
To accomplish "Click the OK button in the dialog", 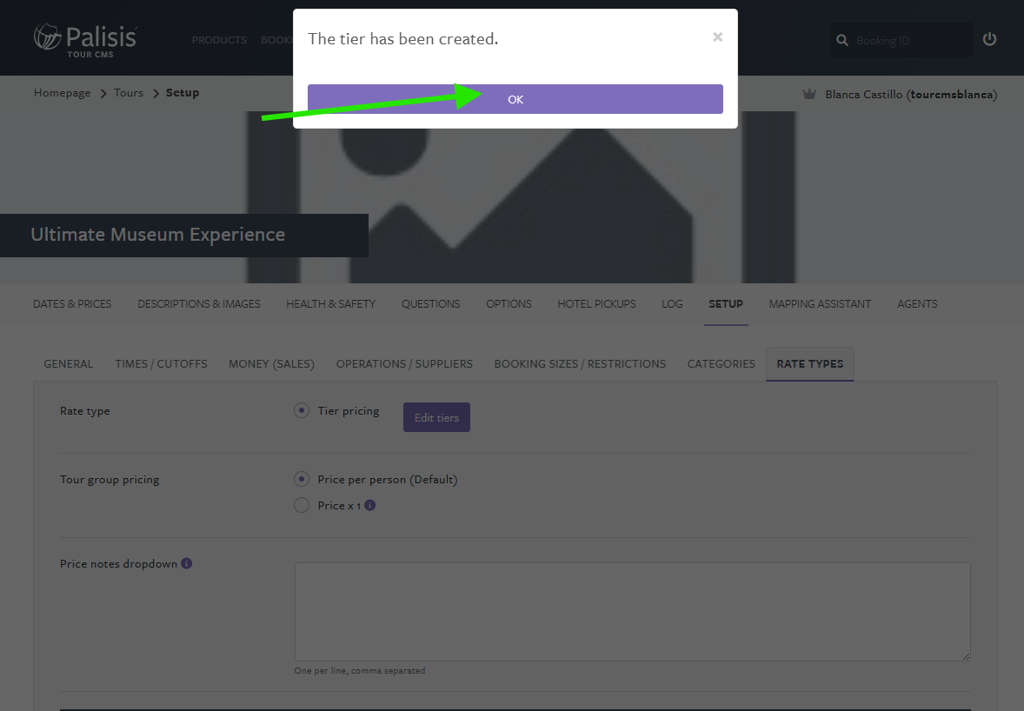I will click(515, 99).
